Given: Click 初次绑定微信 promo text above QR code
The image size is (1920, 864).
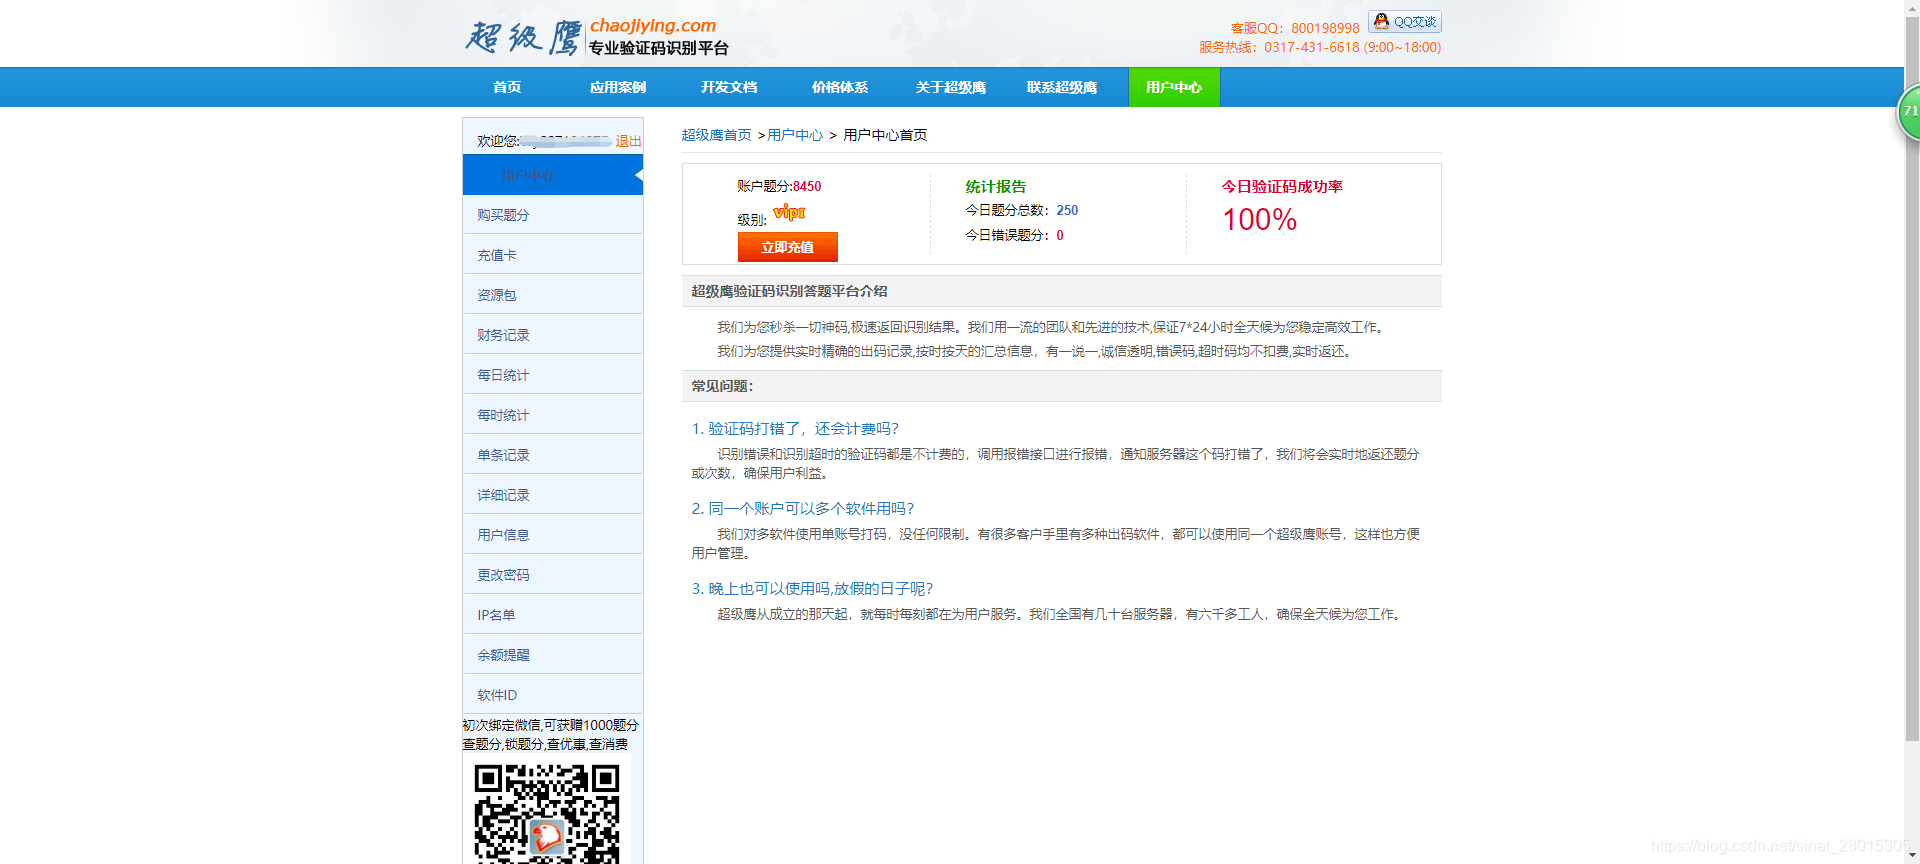Looking at the screenshot, I should pyautogui.click(x=550, y=734).
